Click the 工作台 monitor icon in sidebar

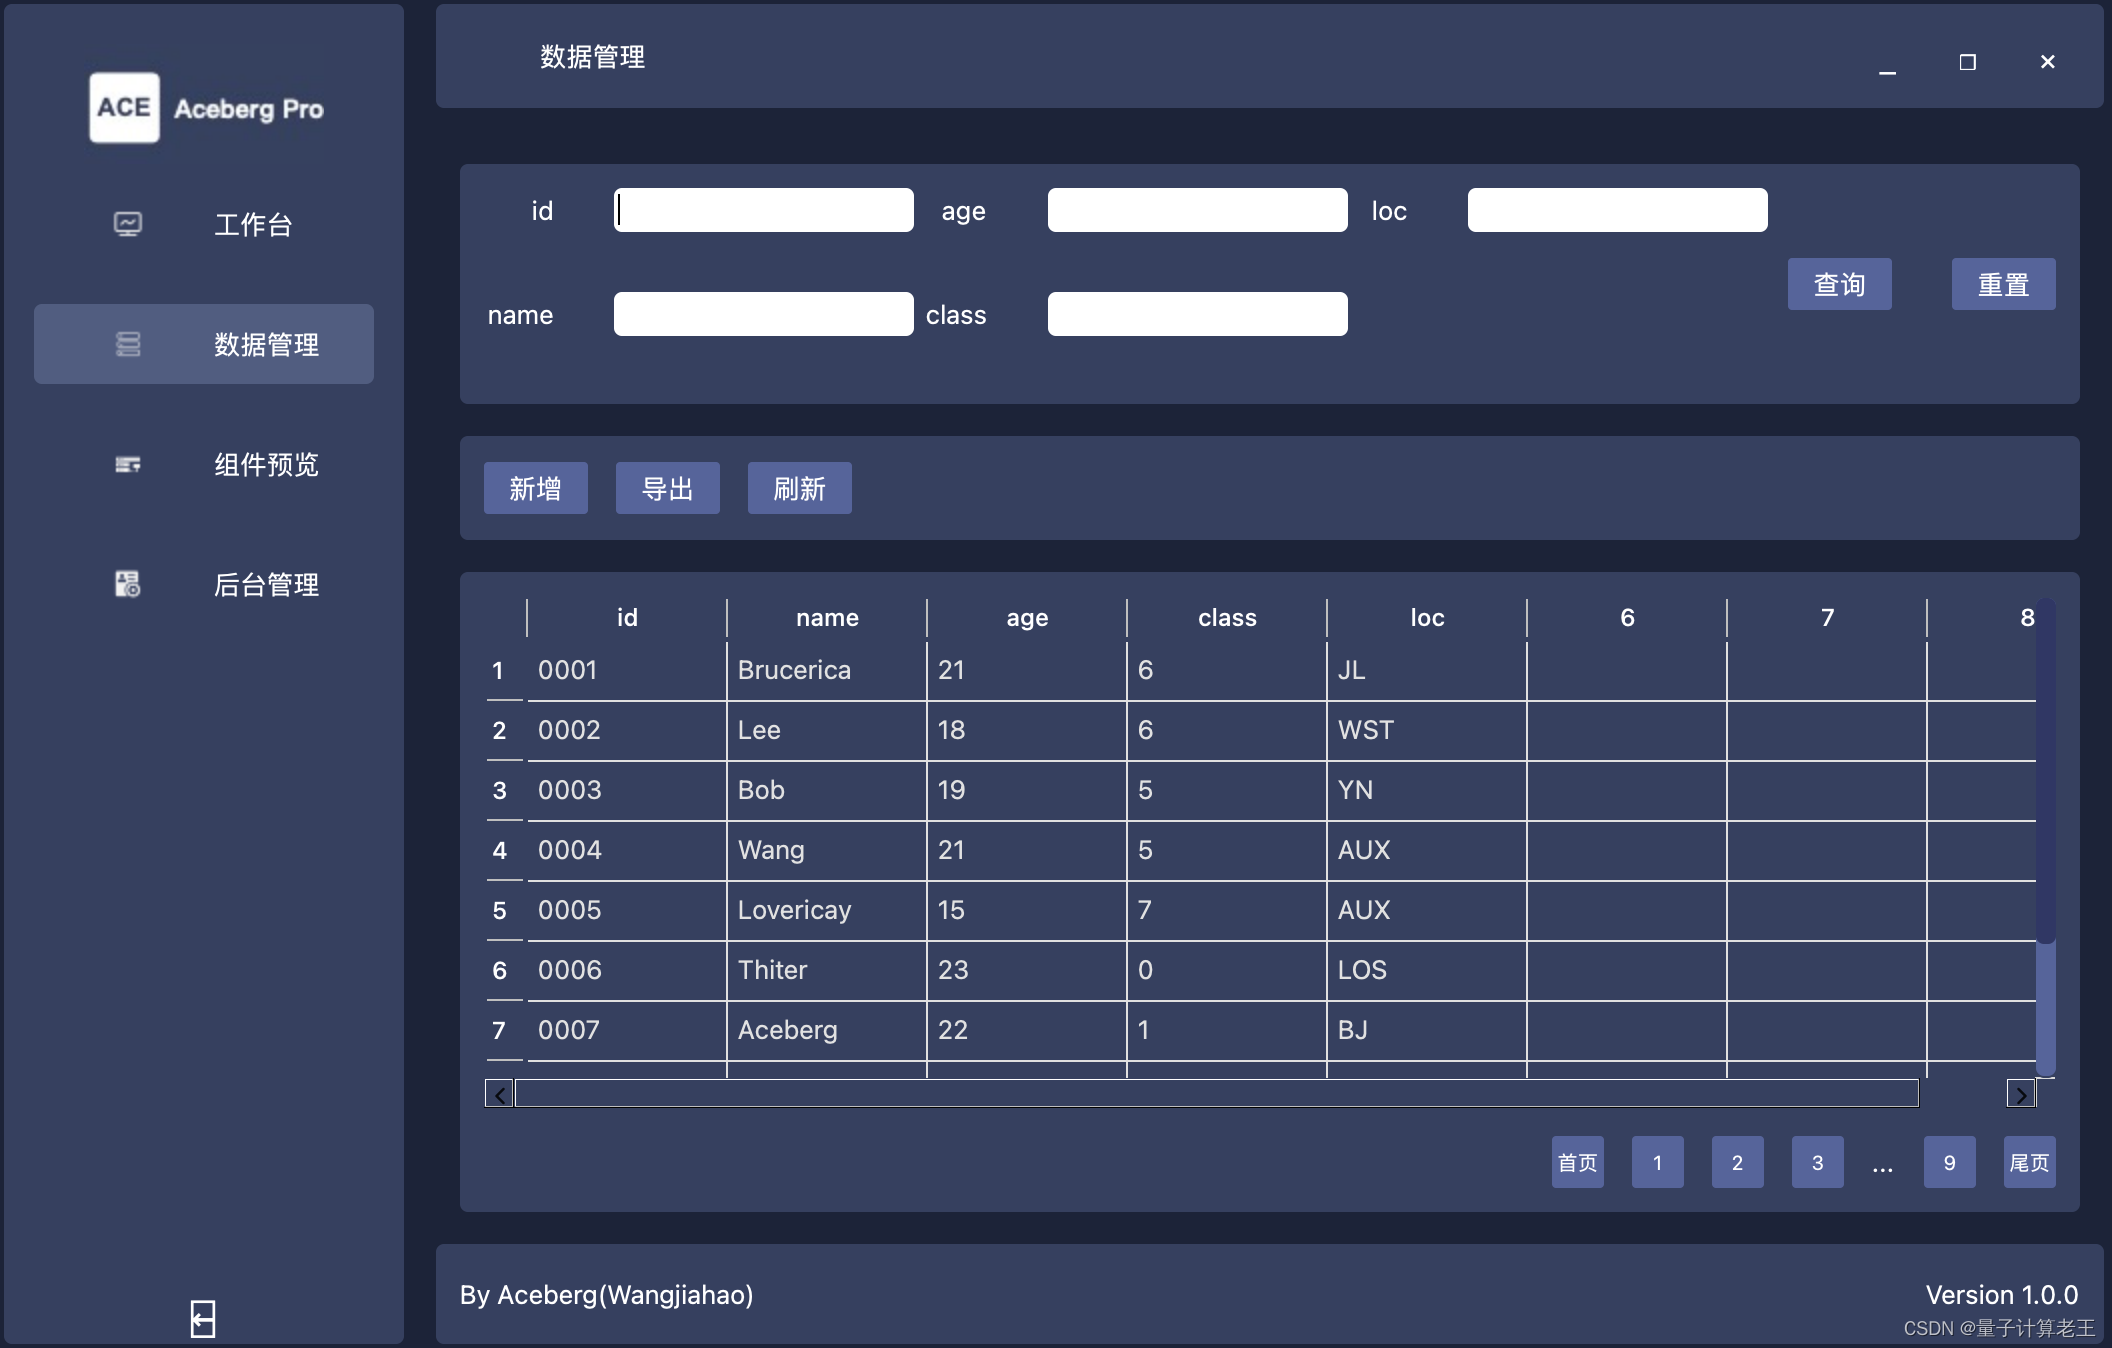point(128,224)
